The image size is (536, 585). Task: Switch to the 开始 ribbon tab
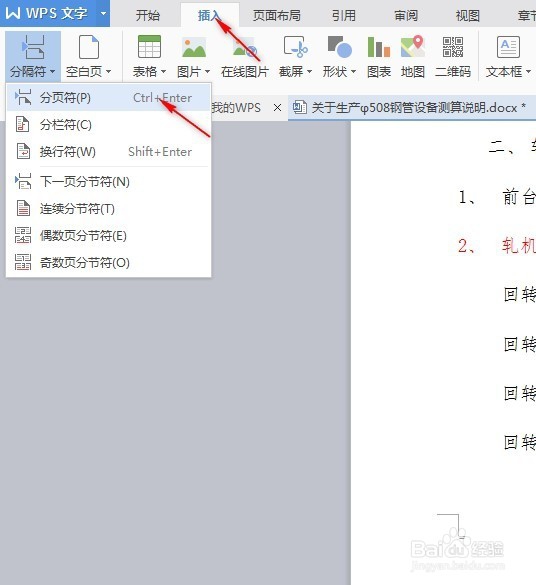[x=148, y=15]
